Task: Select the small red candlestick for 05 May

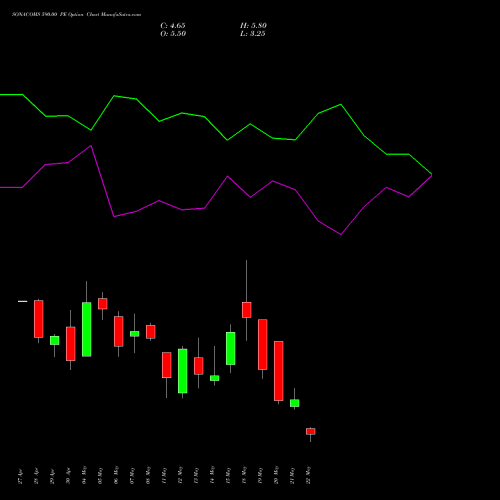Action: pyautogui.click(x=103, y=304)
